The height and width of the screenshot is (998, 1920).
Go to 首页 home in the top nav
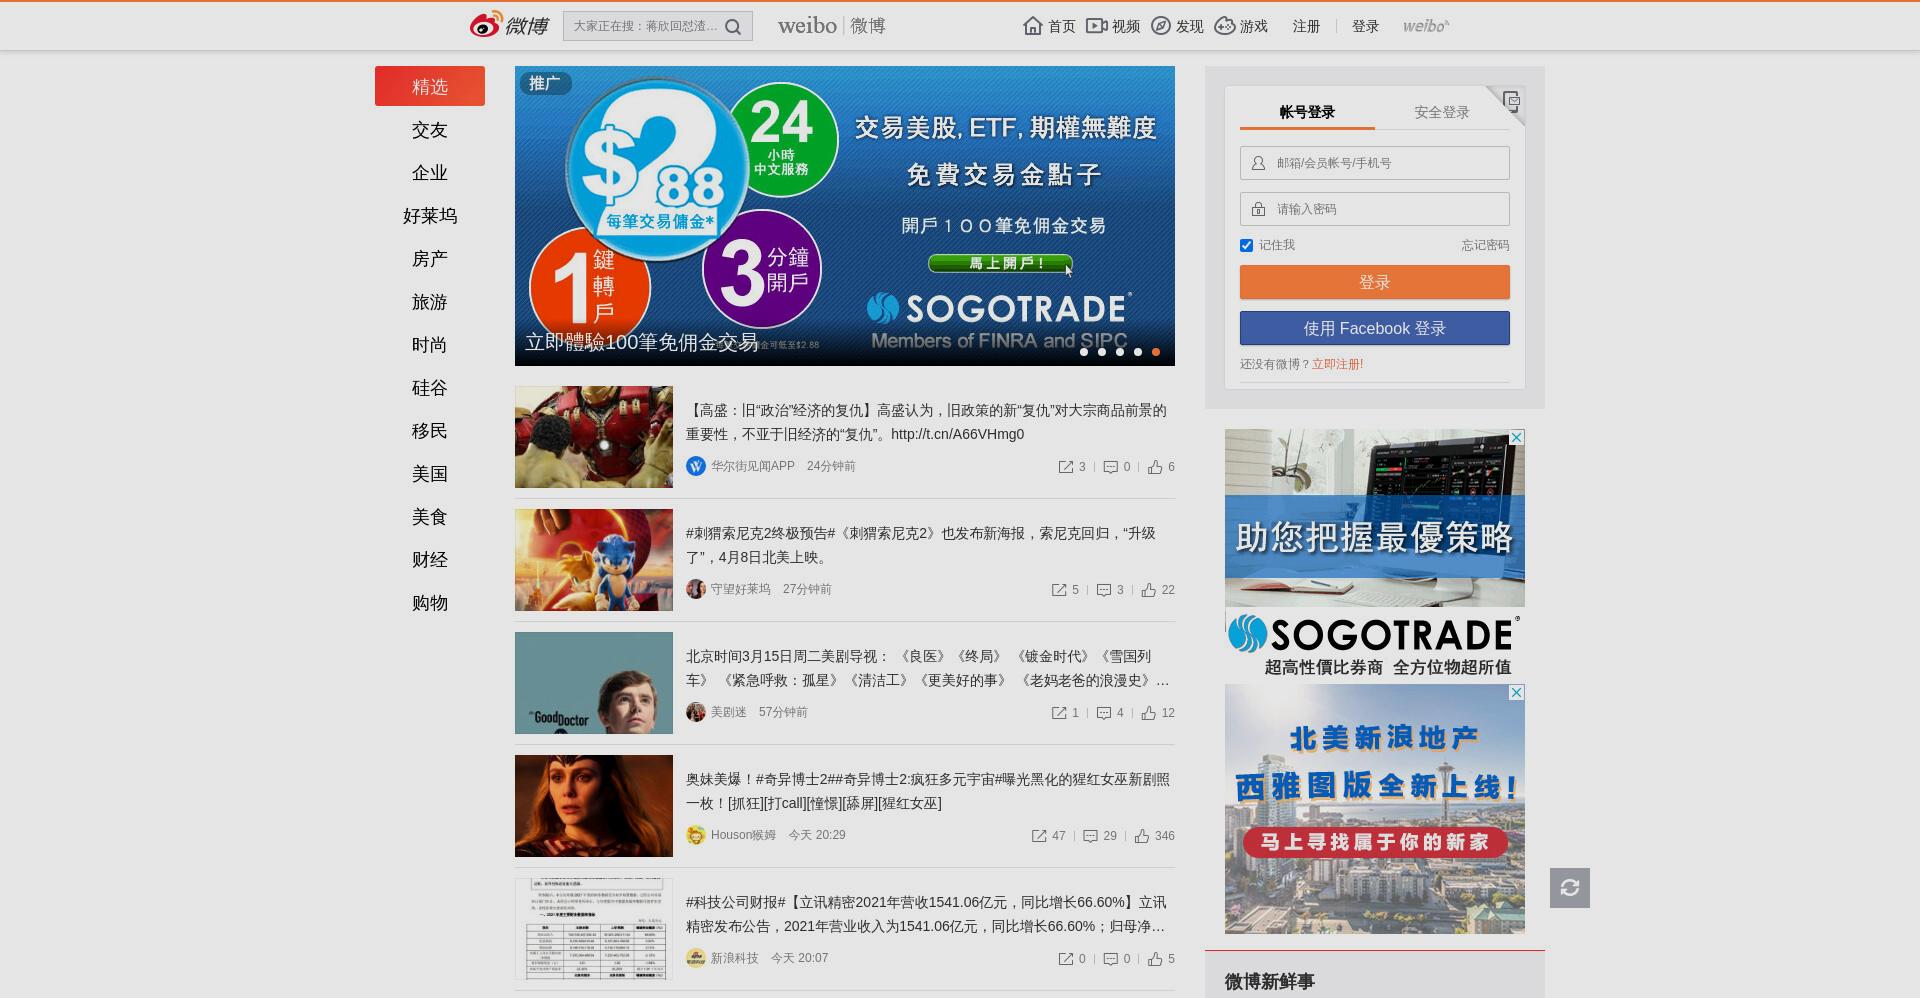point(1049,26)
